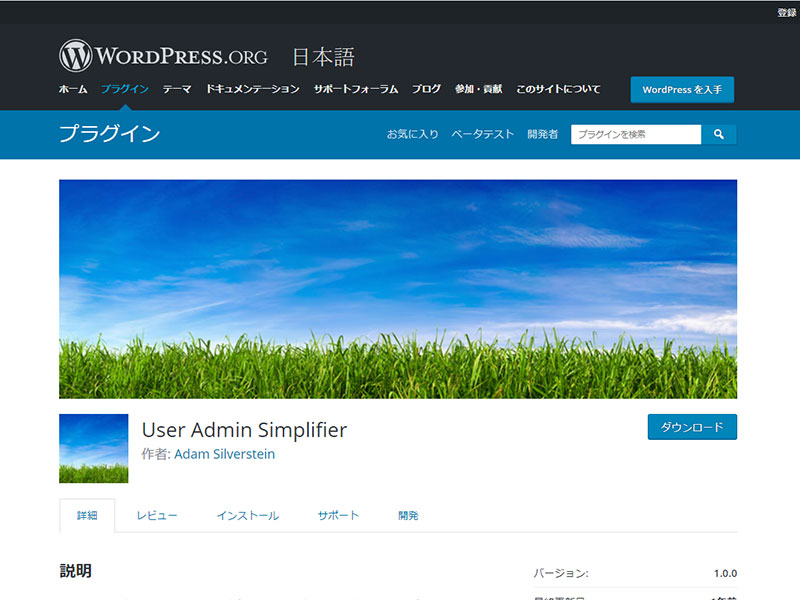The image size is (800, 600).
Task: Click the ダウンロード button
Action: (692, 427)
